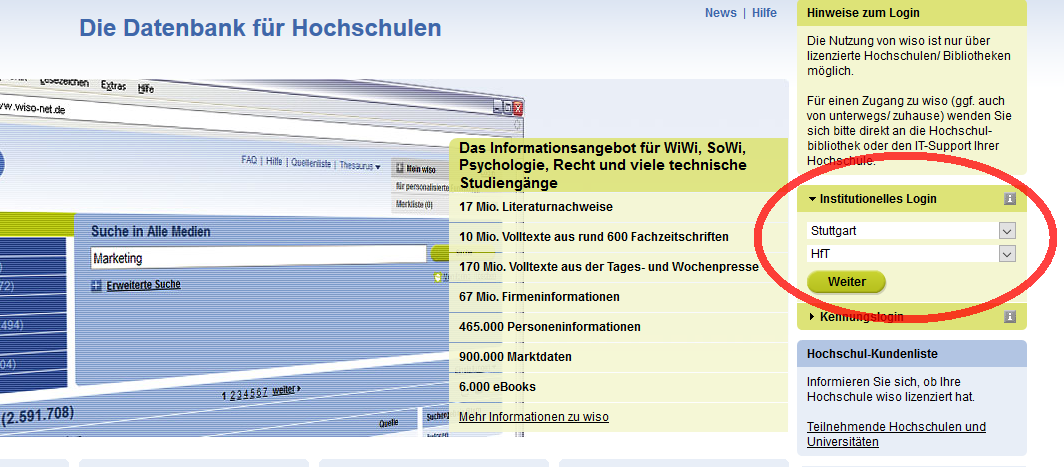
Task: Click Die Datenbank für Hochschulen title
Action: point(261,28)
